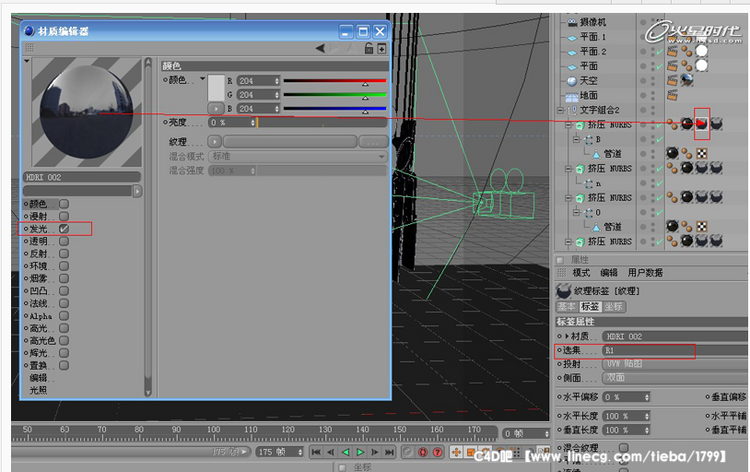Play animation forward with green right arrow
Screen dimensions: 750x472
tap(360, 451)
